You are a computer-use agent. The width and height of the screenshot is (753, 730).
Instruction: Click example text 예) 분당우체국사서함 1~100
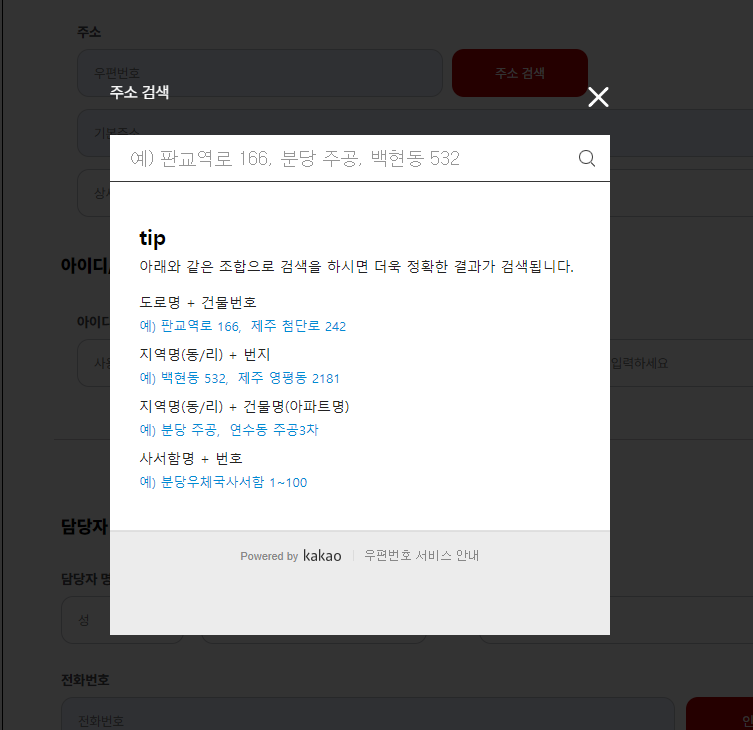(x=223, y=482)
